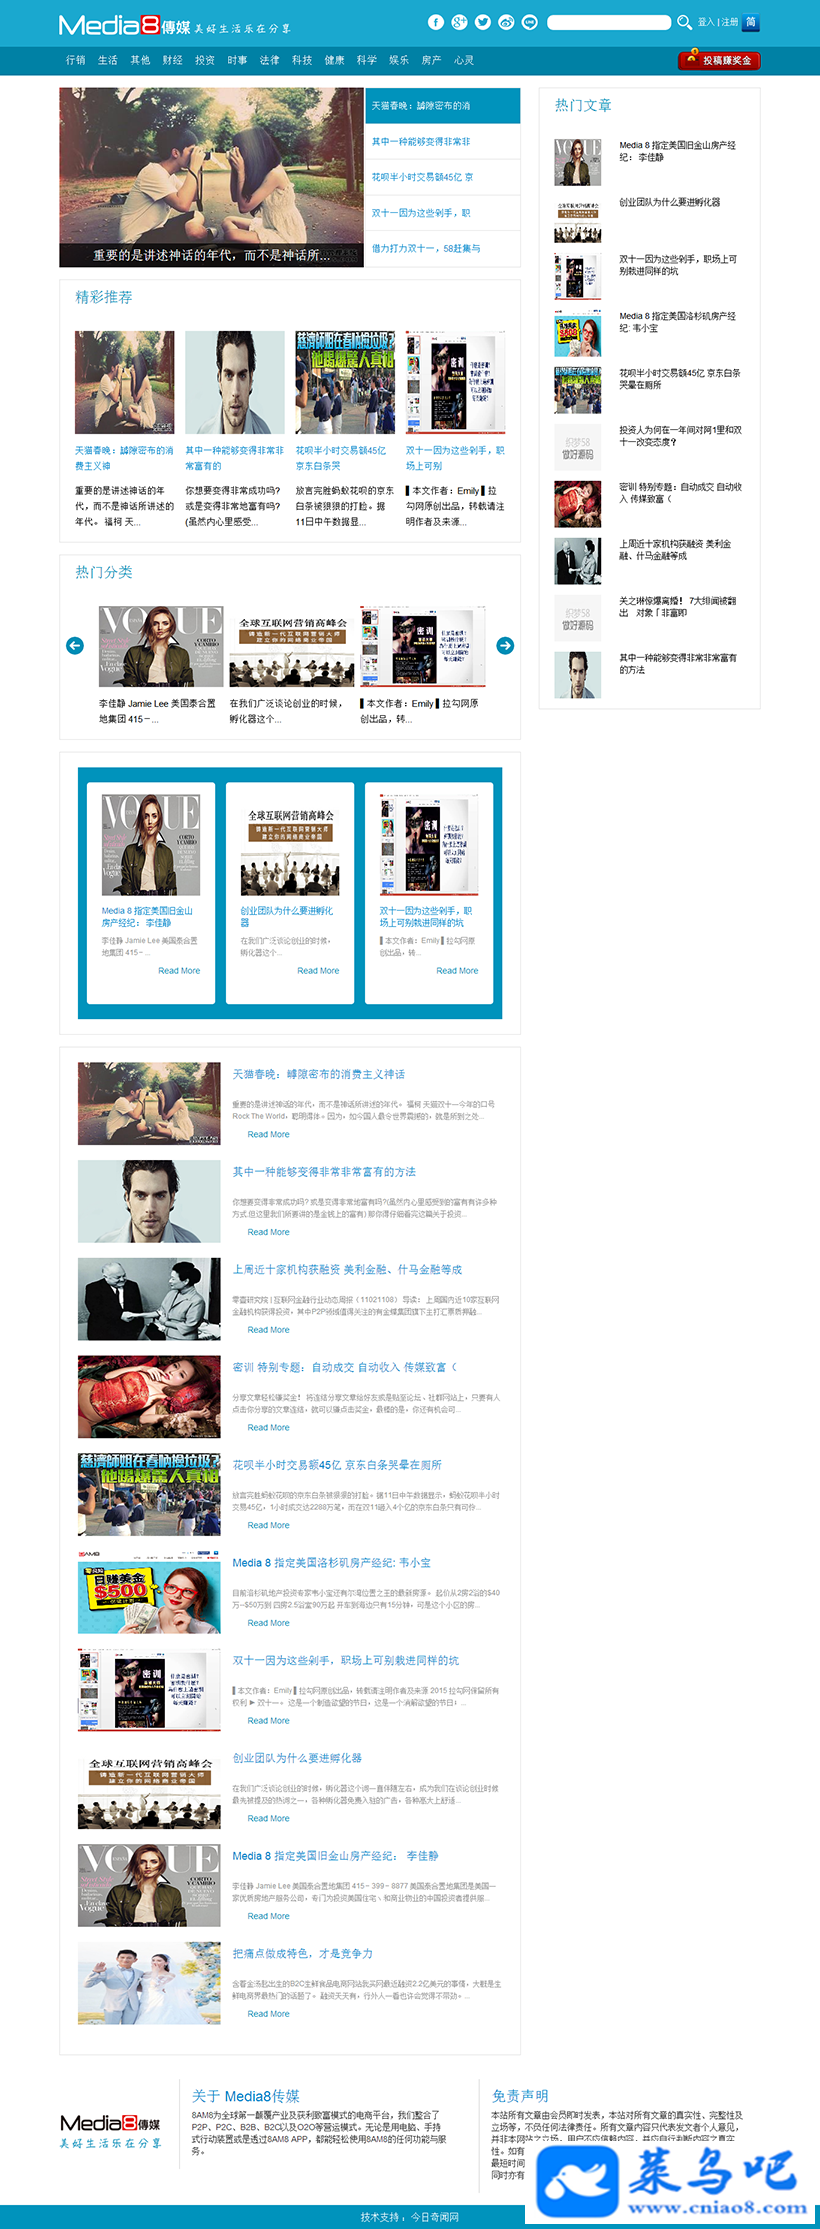Click Read More on card 双十一因为这些剁手

pyautogui.click(x=457, y=971)
